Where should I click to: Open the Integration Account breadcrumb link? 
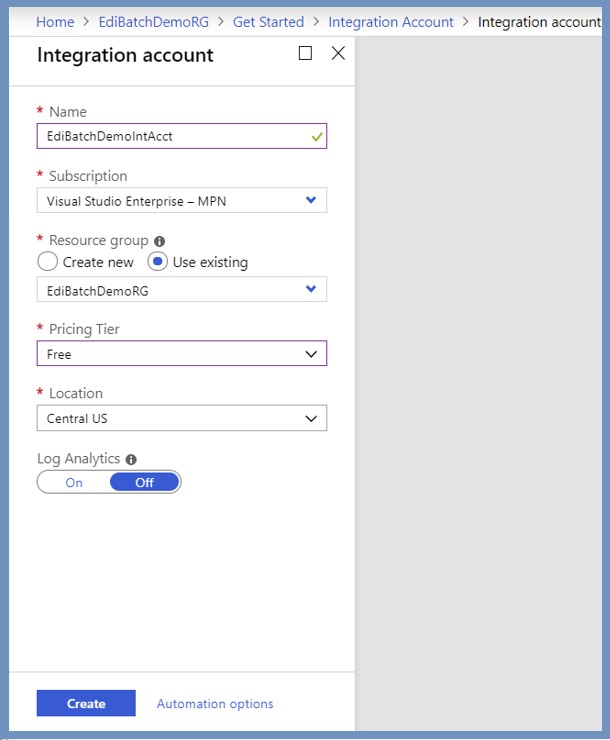tap(391, 22)
